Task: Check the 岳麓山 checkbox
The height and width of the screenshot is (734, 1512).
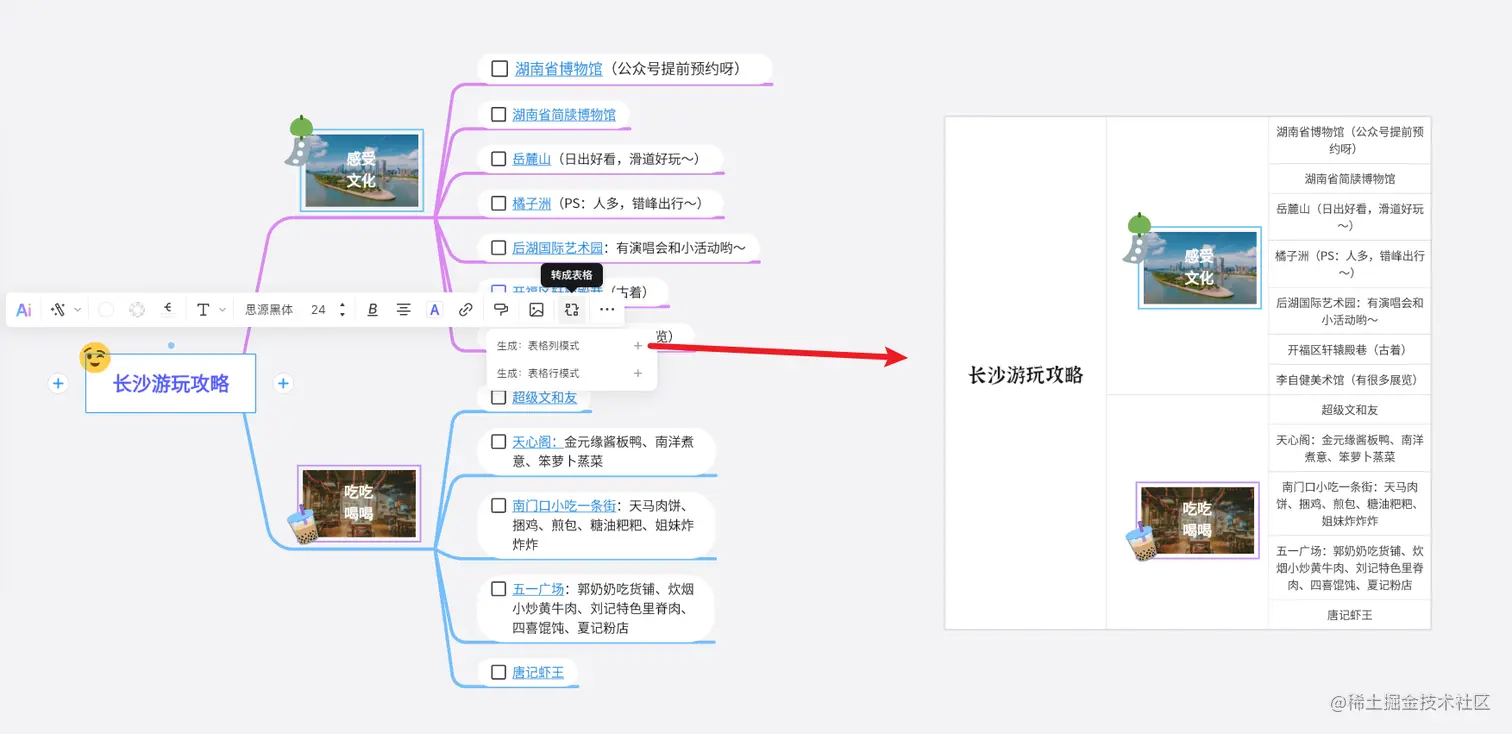Action: [498, 158]
